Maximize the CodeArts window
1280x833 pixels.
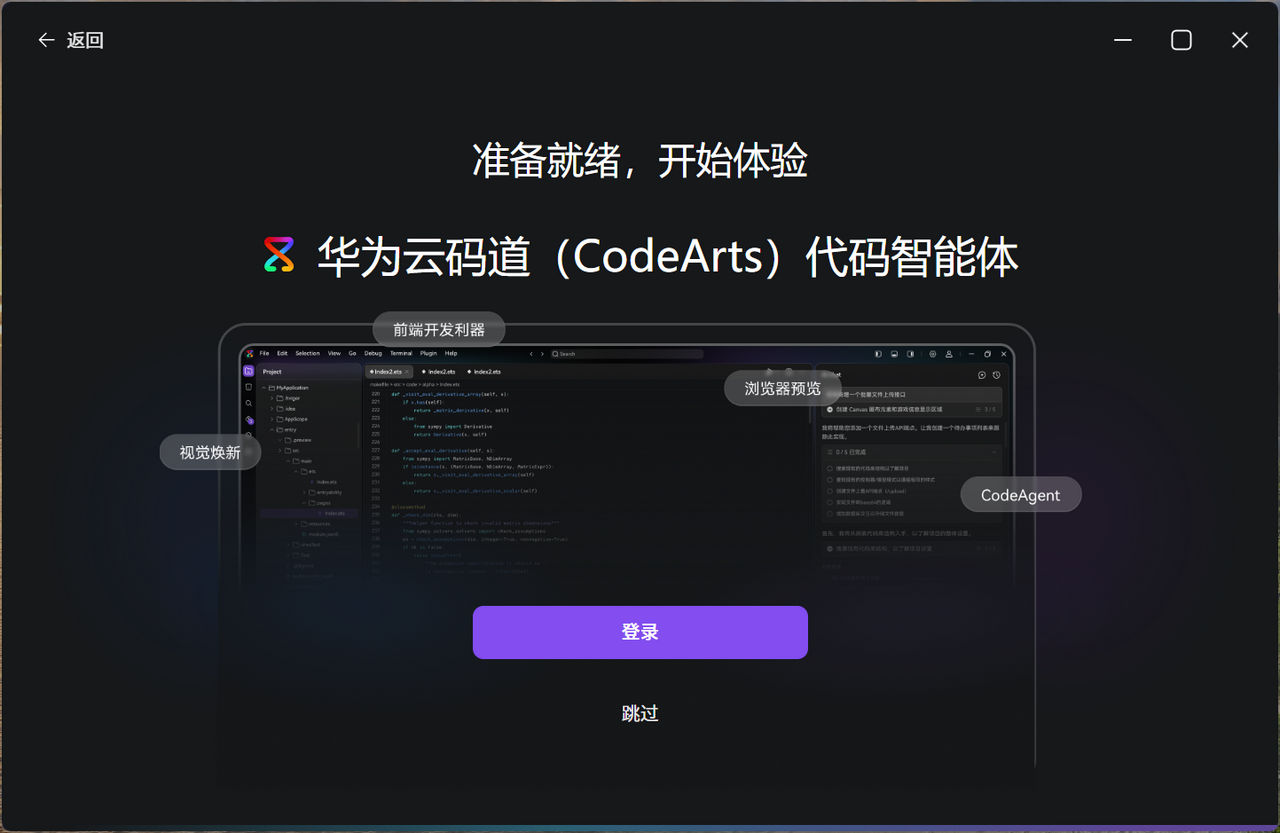tap(1181, 40)
